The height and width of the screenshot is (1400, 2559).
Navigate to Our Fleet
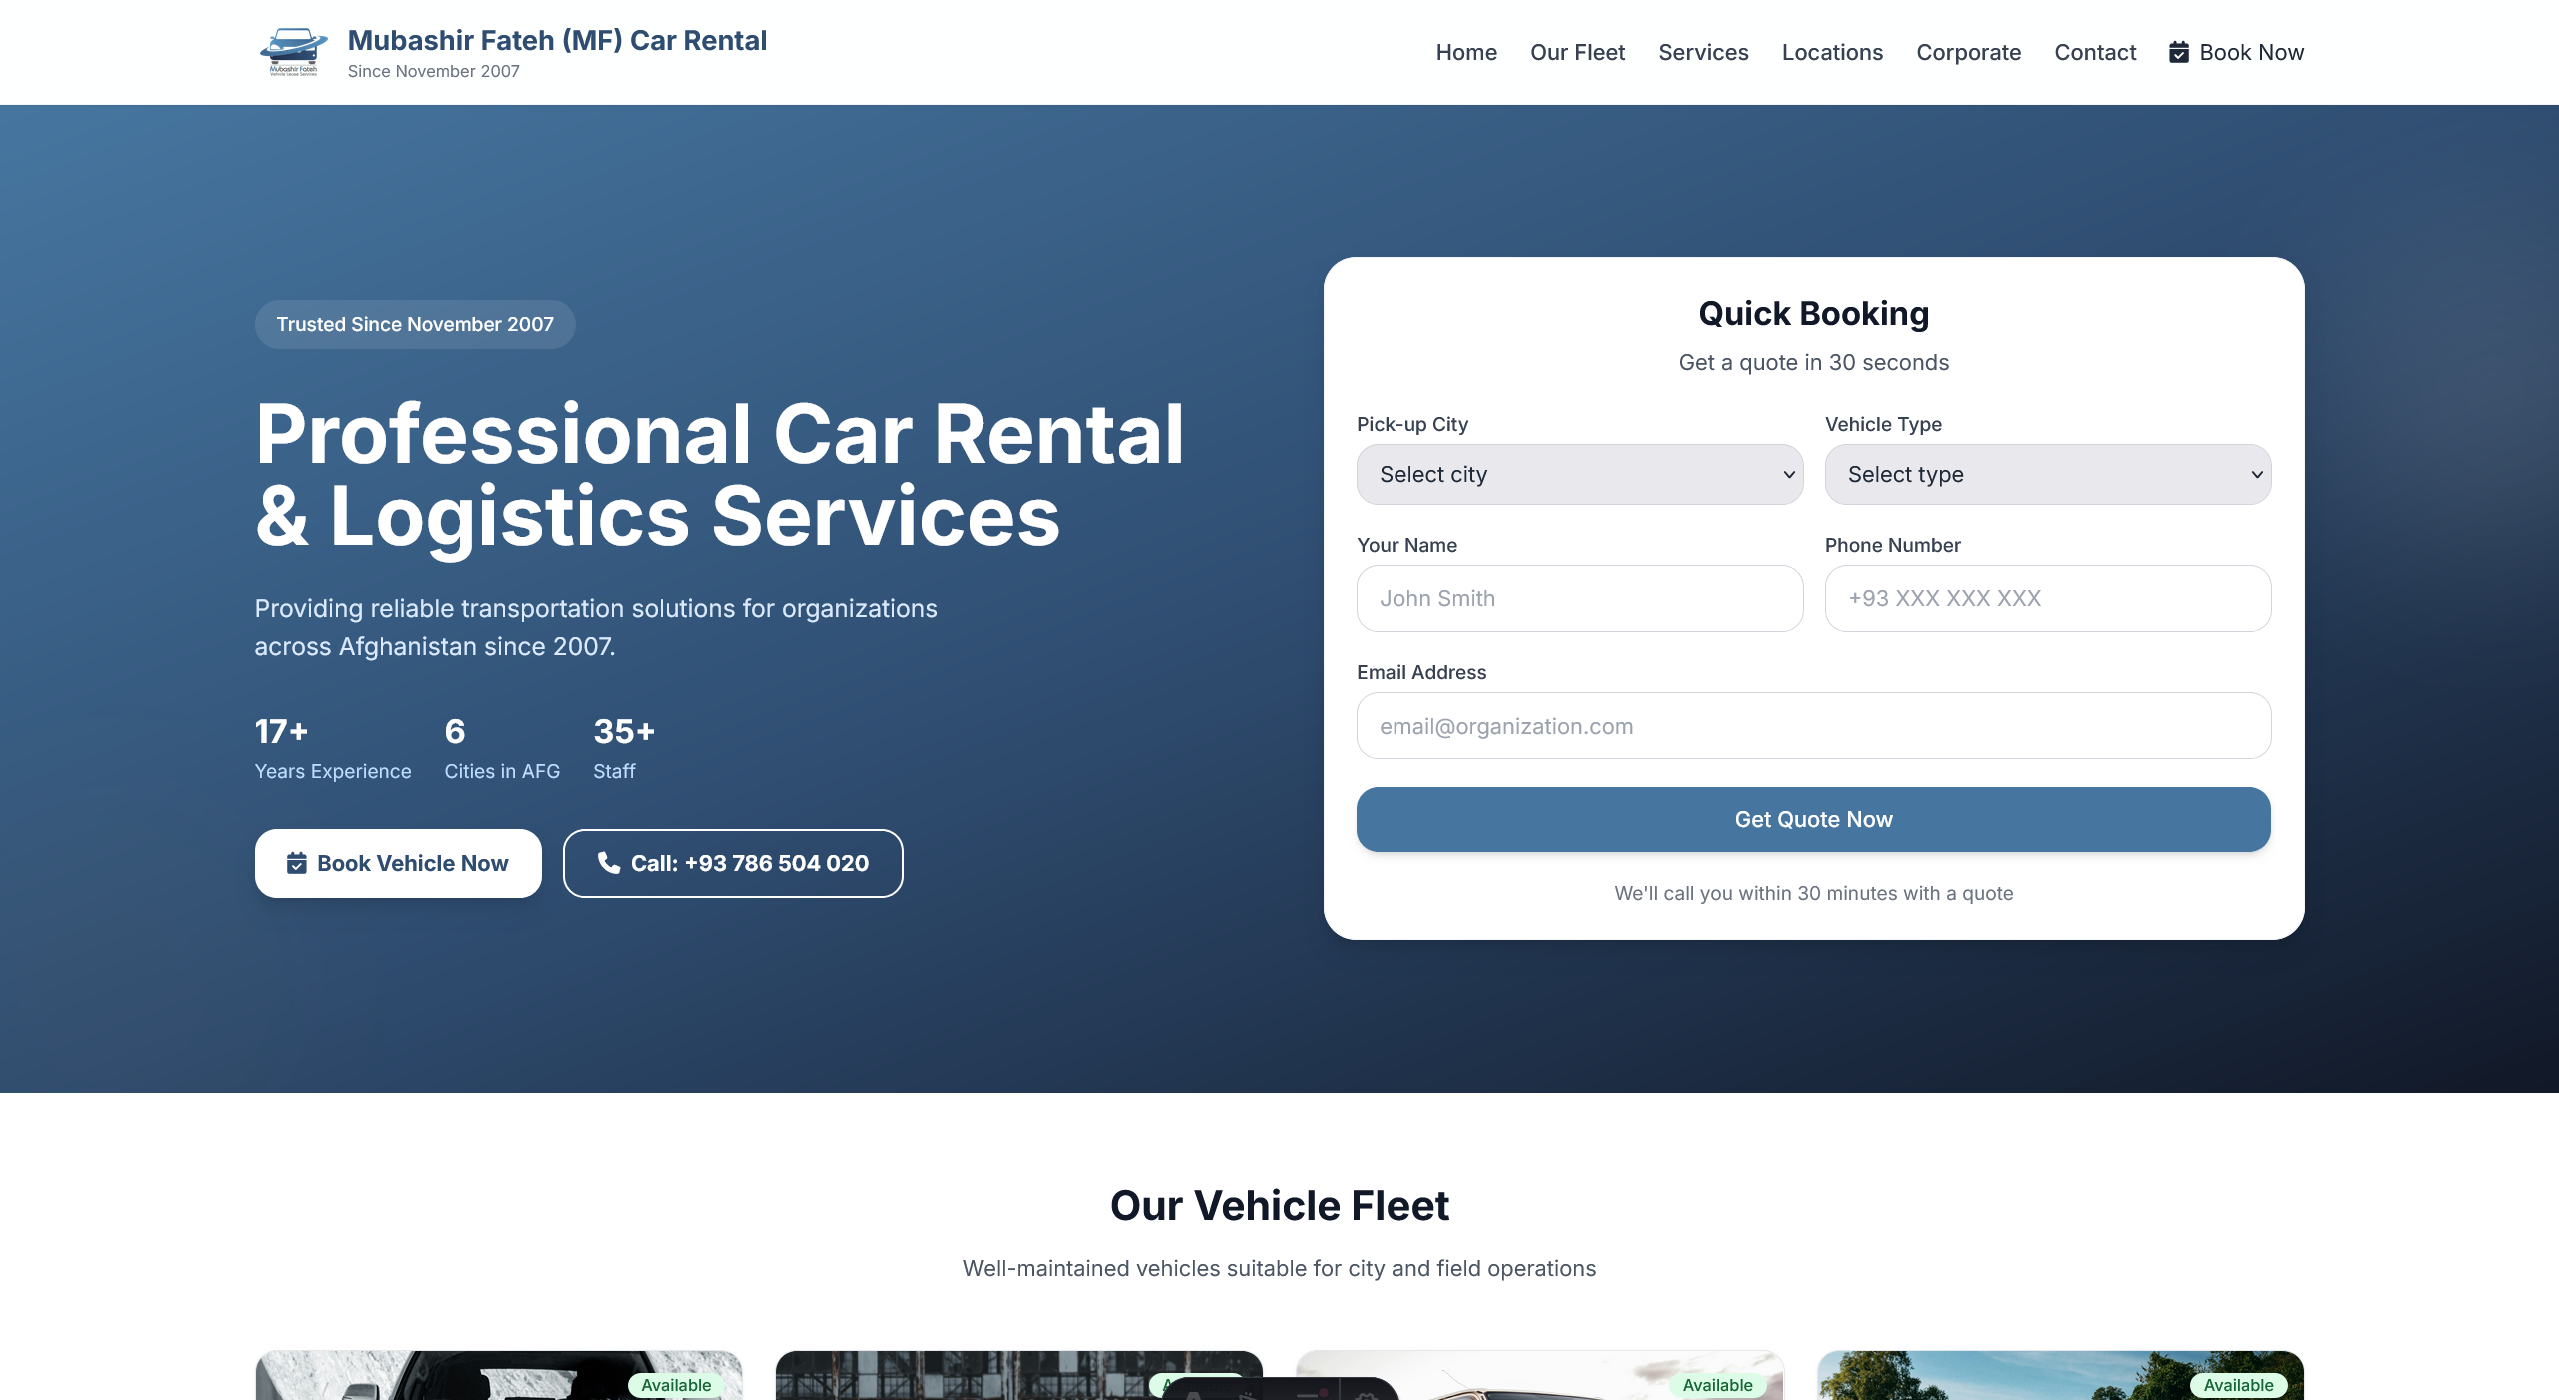point(1576,52)
